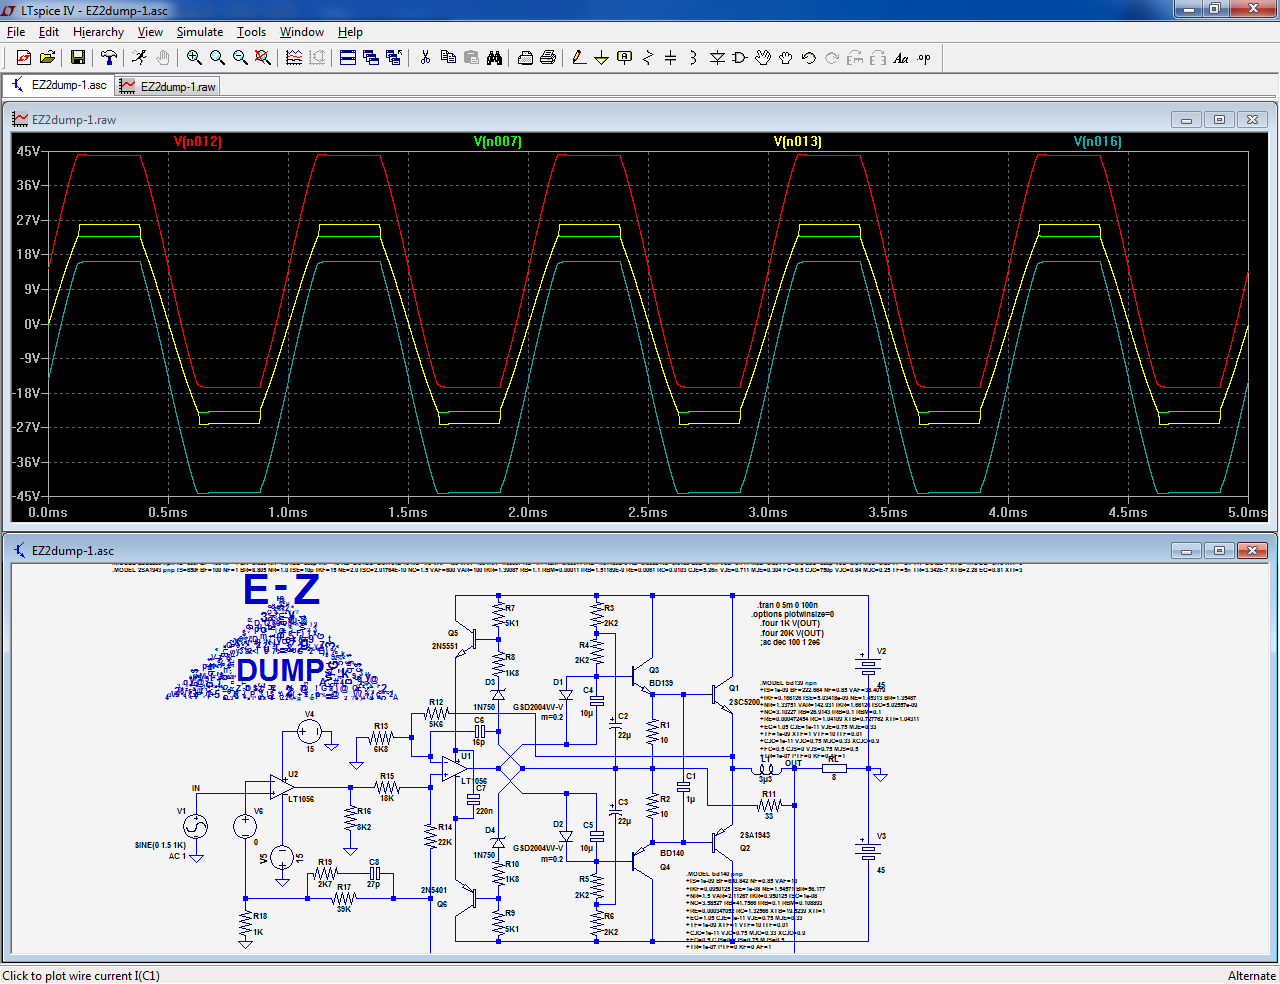Run the simulation with the running man icon
Screen dimensions: 1280x984
pyautogui.click(x=139, y=58)
